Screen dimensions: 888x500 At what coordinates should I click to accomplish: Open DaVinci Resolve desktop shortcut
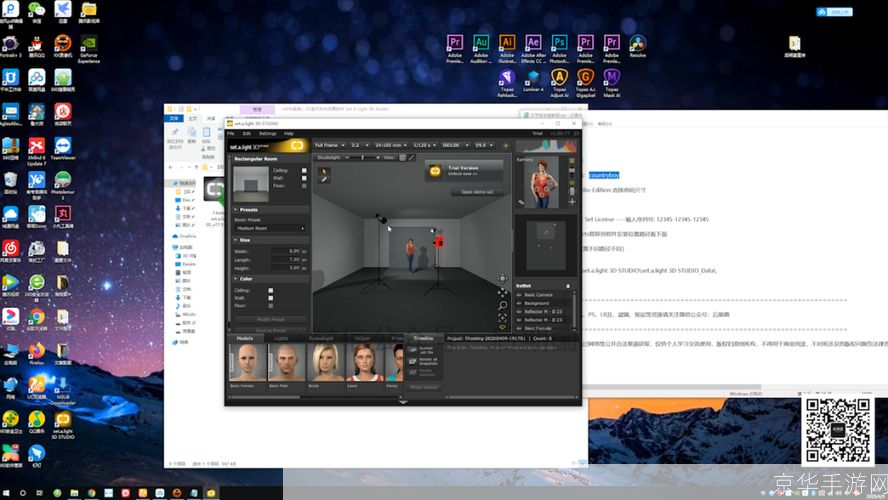point(638,46)
